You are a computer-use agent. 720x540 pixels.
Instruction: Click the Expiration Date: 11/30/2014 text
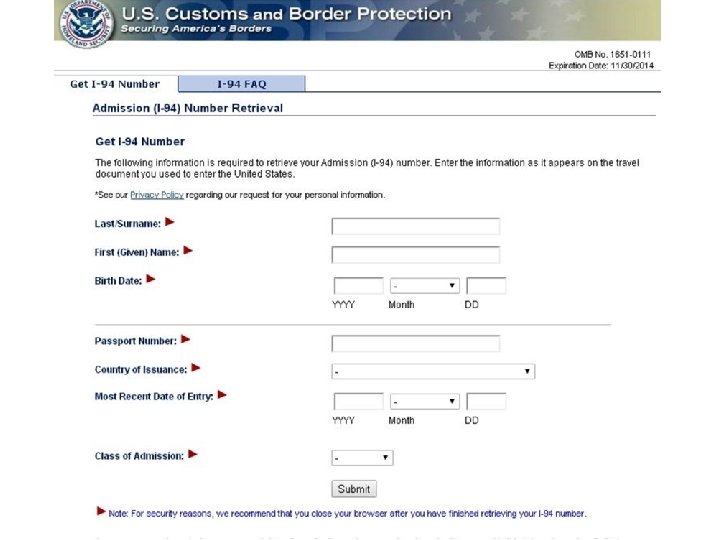pyautogui.click(x=601, y=66)
